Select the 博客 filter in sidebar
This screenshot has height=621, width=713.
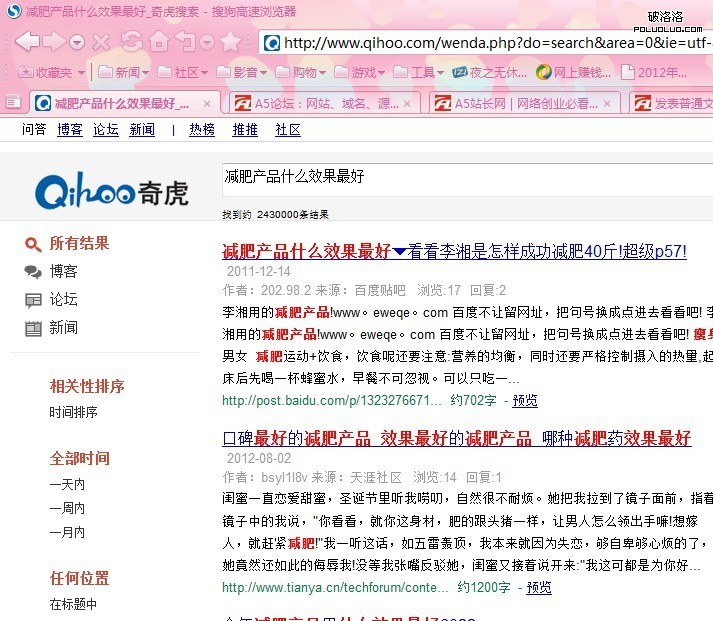[x=63, y=271]
